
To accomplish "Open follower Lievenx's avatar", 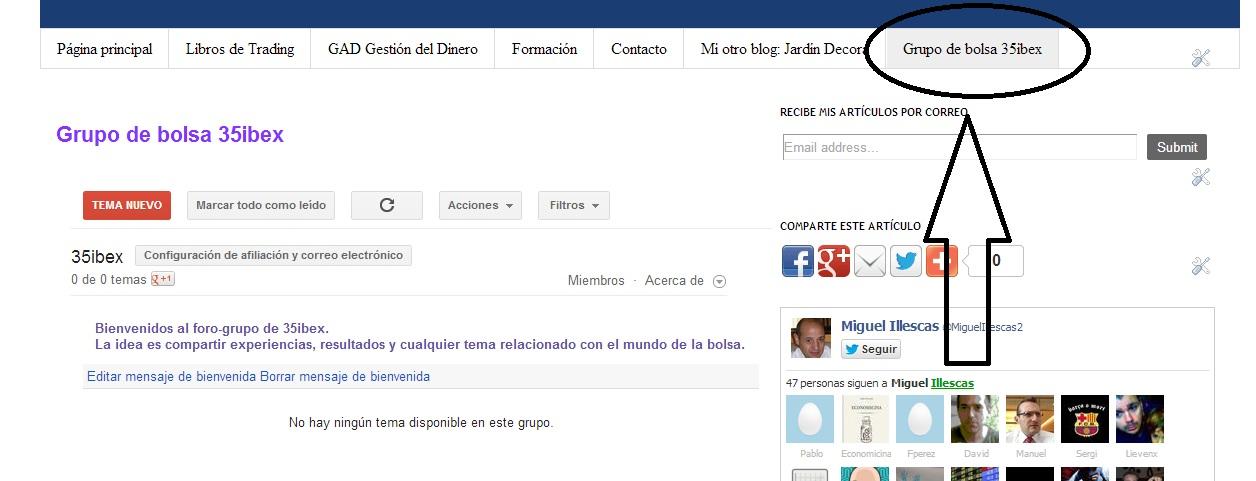I will (x=1140, y=419).
